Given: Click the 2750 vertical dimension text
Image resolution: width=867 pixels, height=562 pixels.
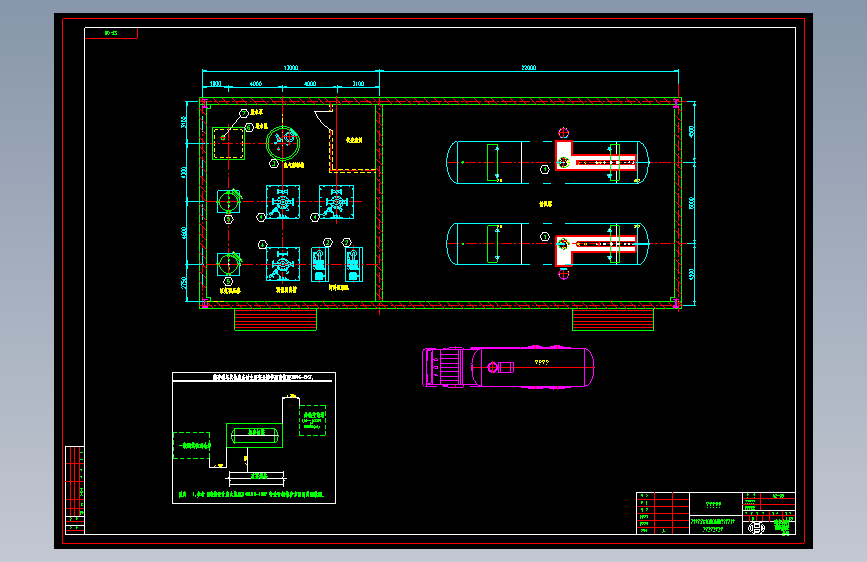Looking at the screenshot, I should pyautogui.click(x=184, y=283).
